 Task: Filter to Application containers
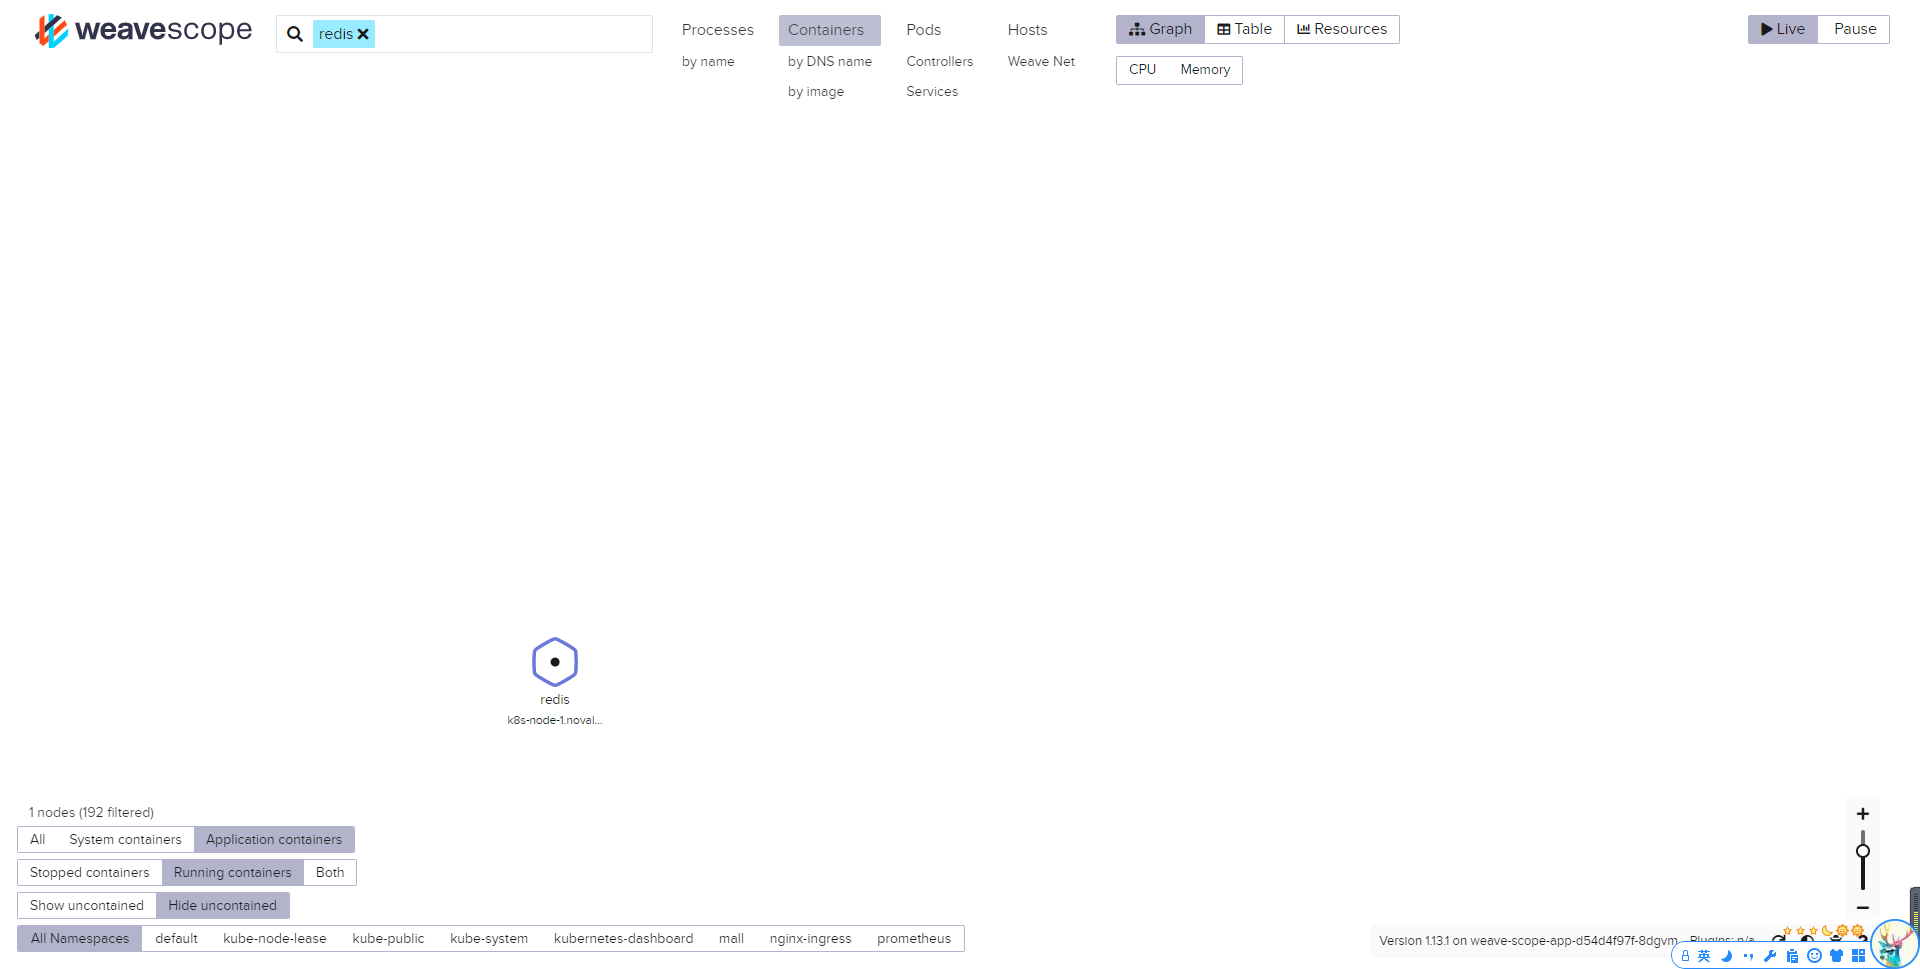pyautogui.click(x=274, y=840)
